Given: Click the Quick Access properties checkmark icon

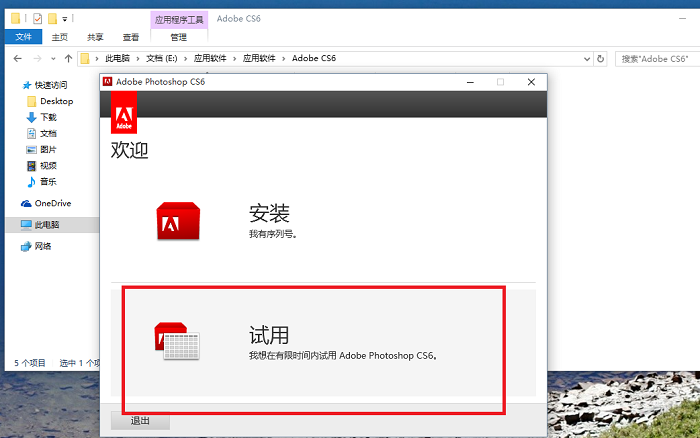Looking at the screenshot, I should point(38,19).
